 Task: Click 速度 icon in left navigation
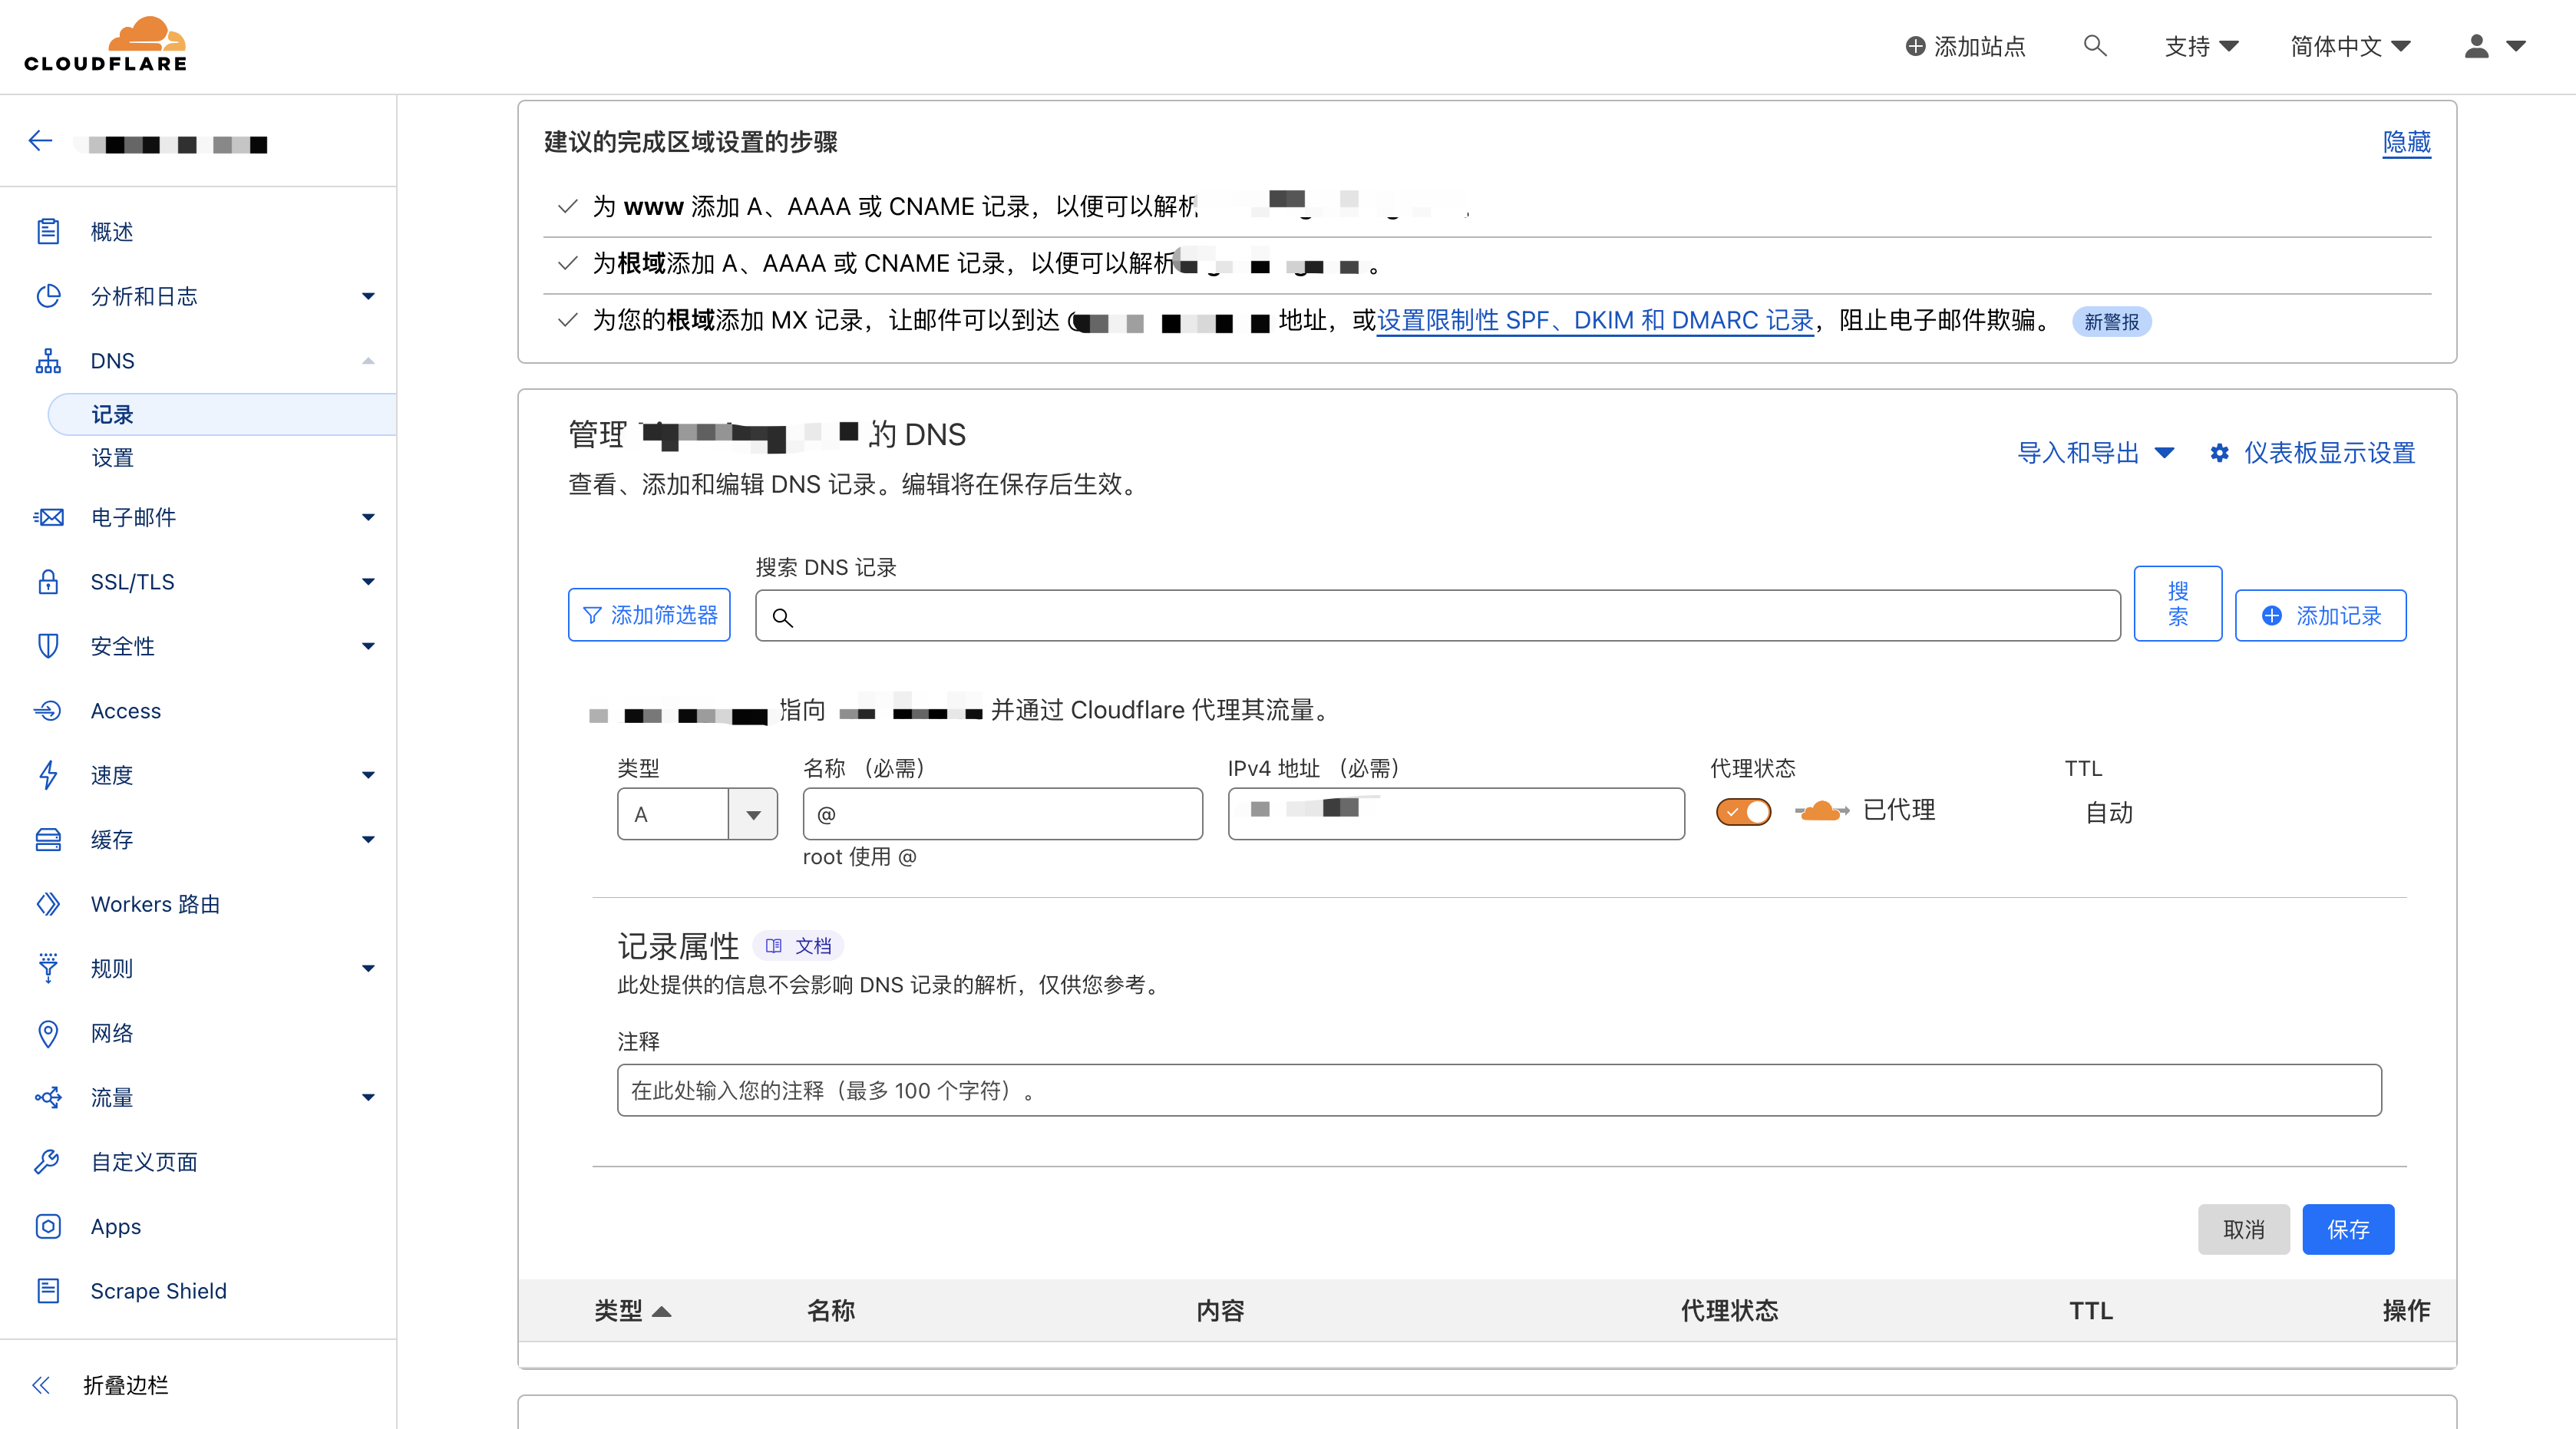point(46,774)
